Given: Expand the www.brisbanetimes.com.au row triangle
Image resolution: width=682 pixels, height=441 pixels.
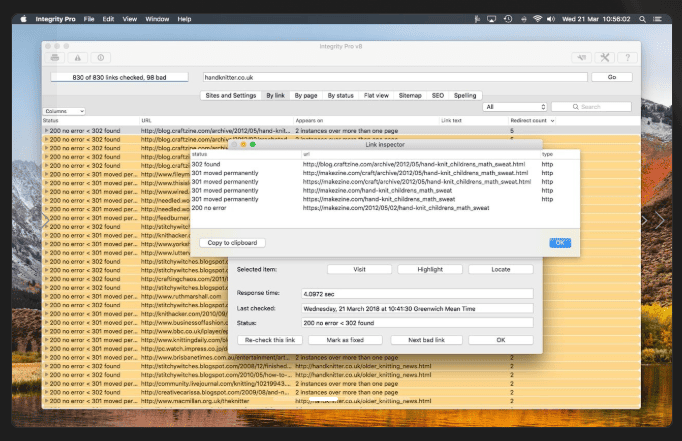Looking at the screenshot, I should click(46, 357).
